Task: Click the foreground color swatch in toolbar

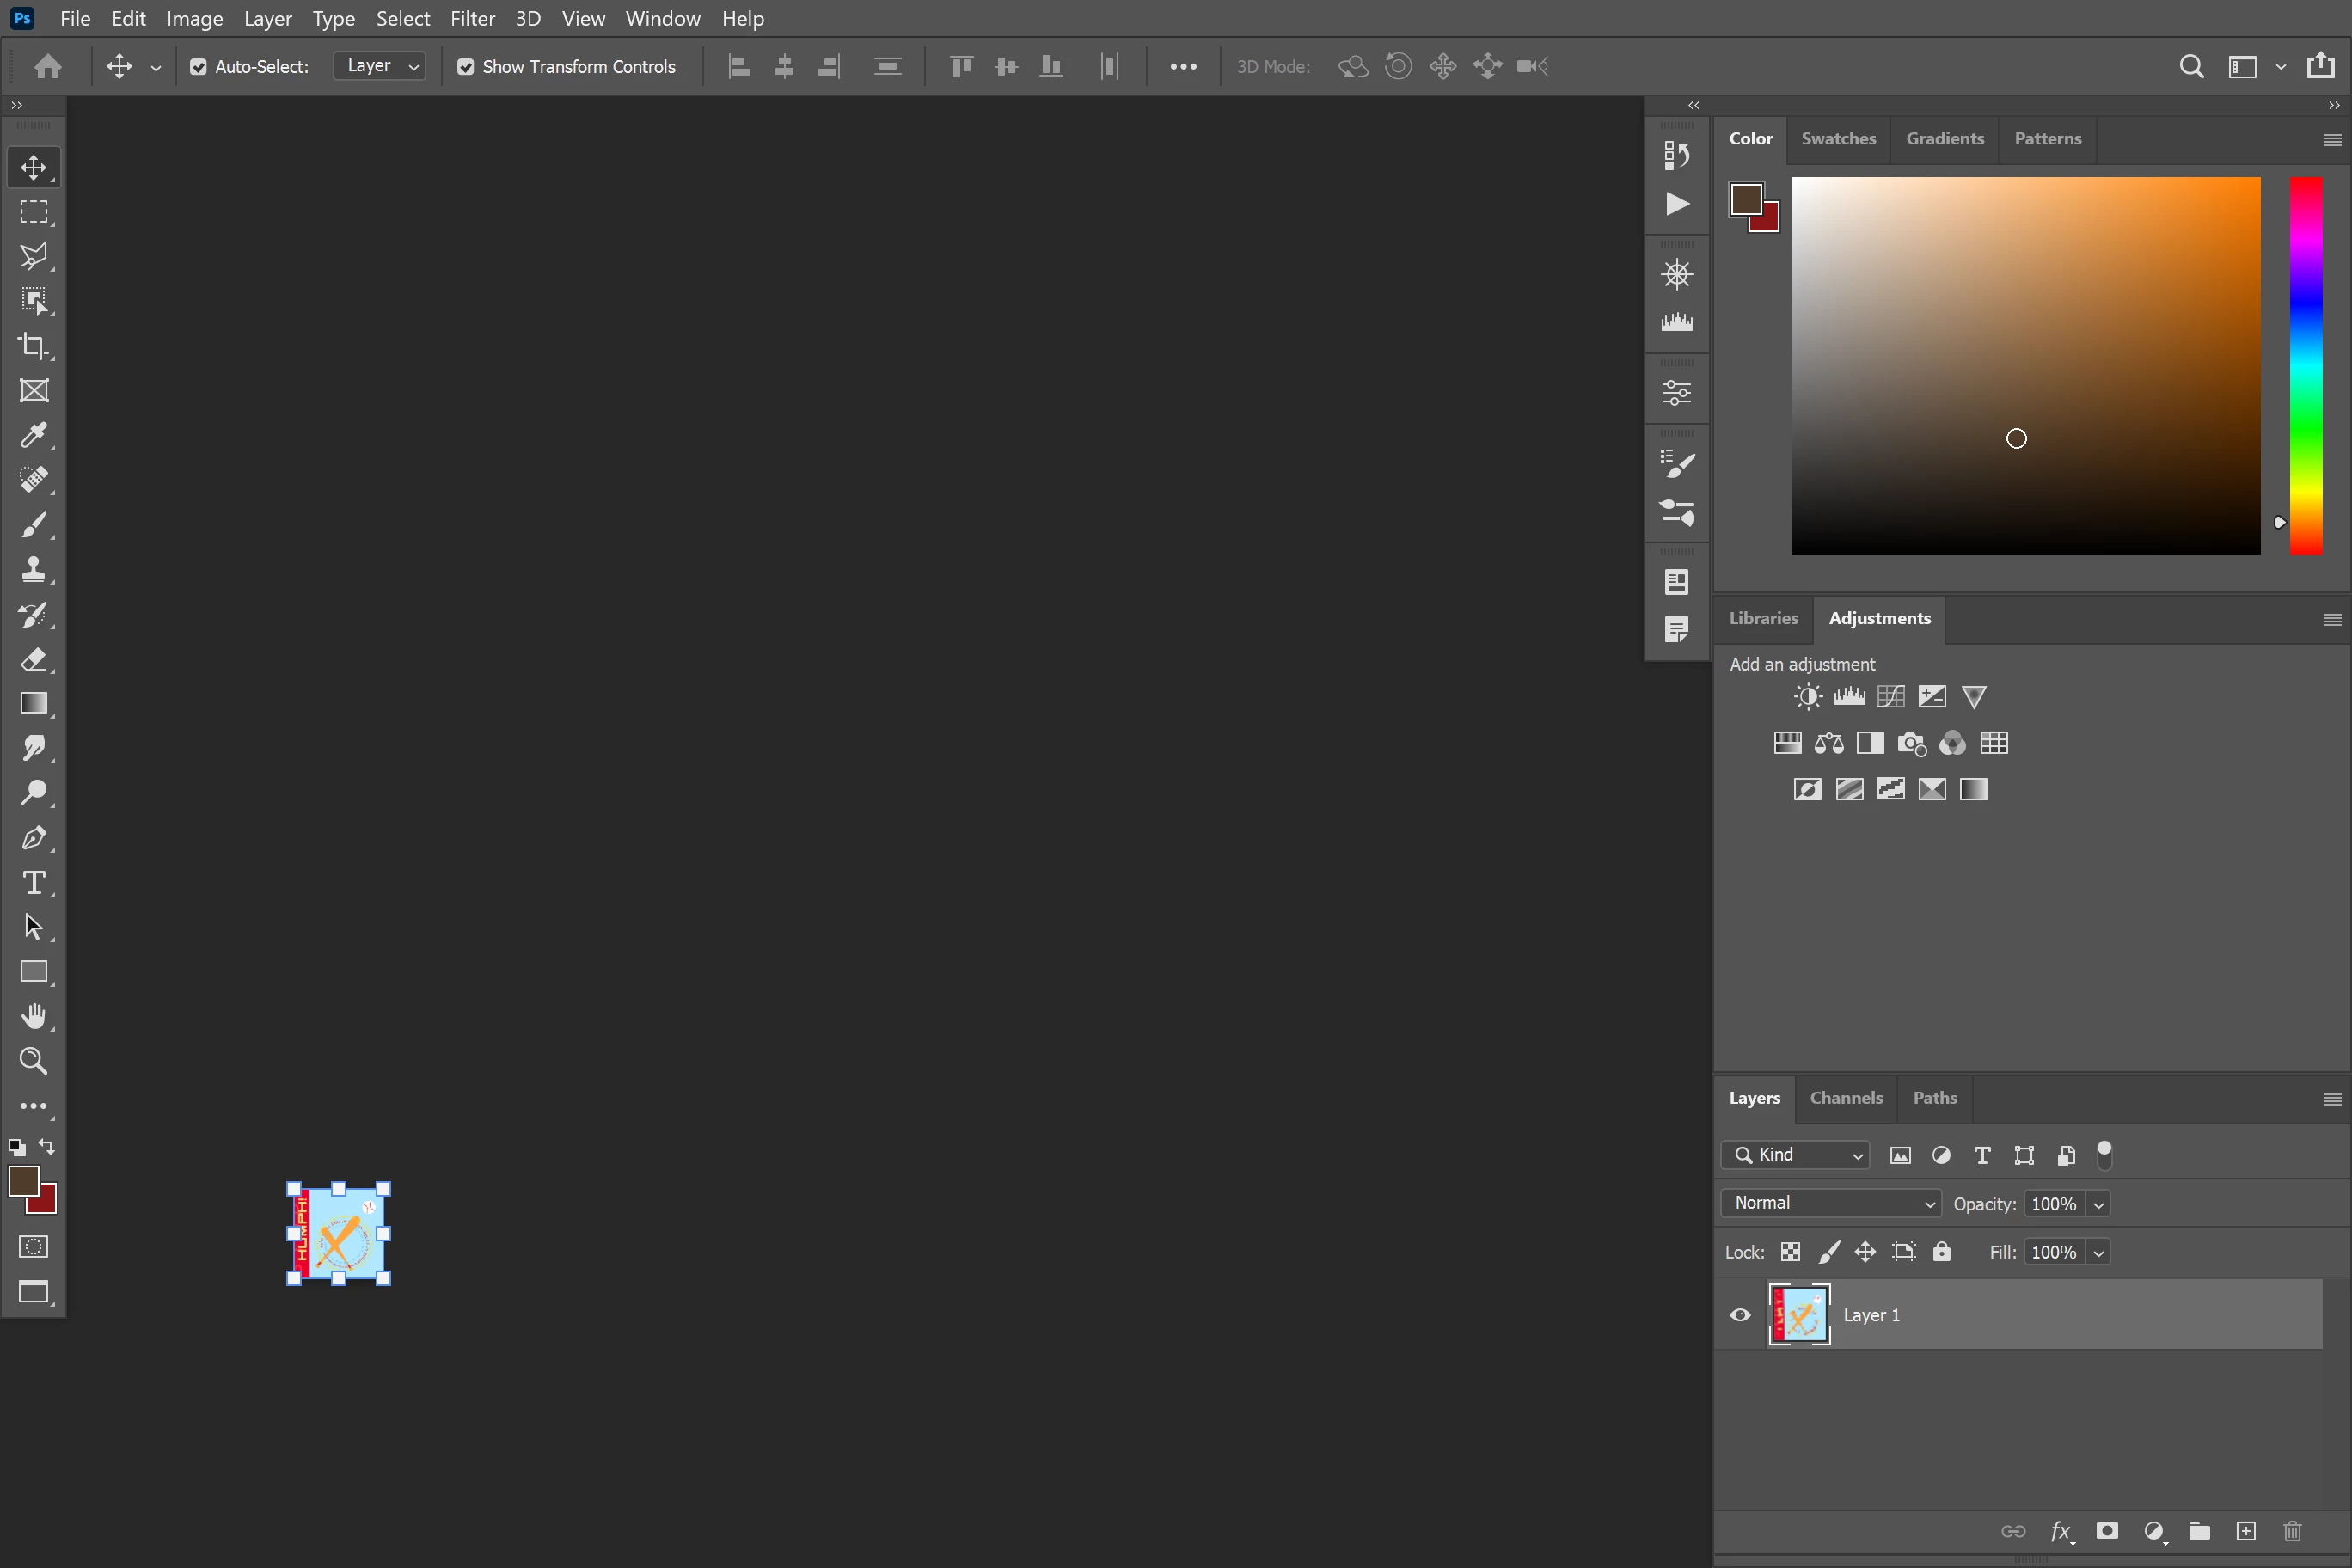Action: 22,1181
